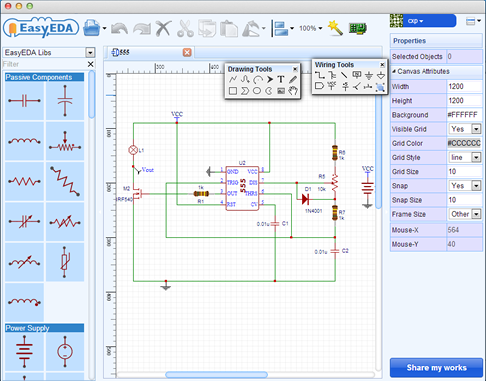Open the 100% zoom level menu

coord(311,28)
